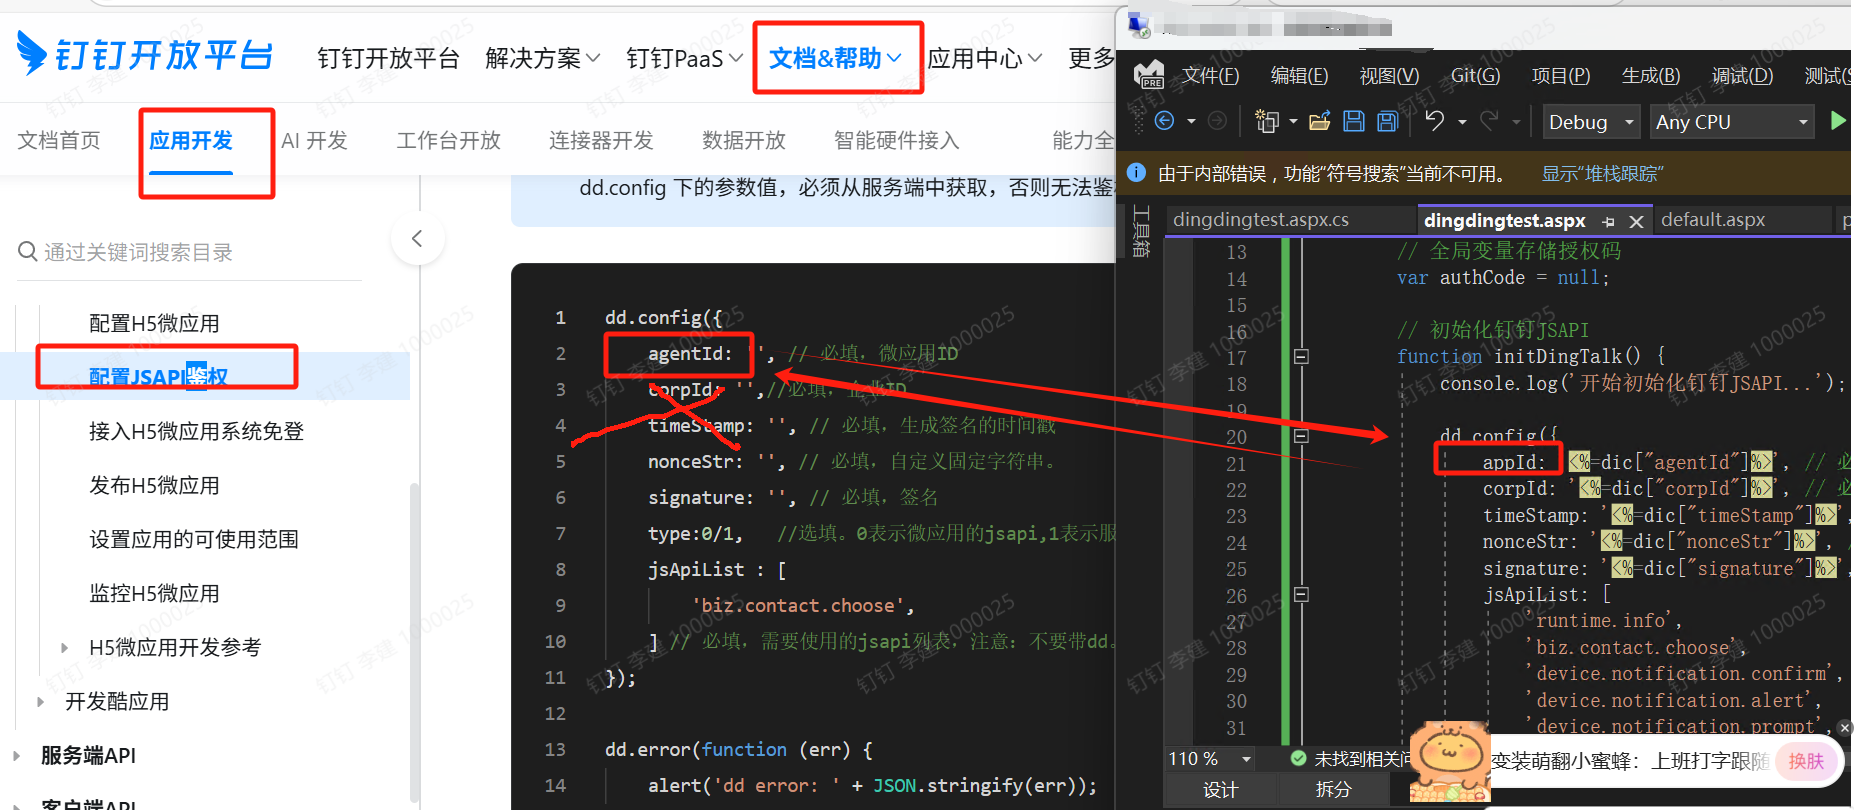The width and height of the screenshot is (1854, 810).
Task: Click the blue info icon in the warning bar
Action: tap(1136, 172)
